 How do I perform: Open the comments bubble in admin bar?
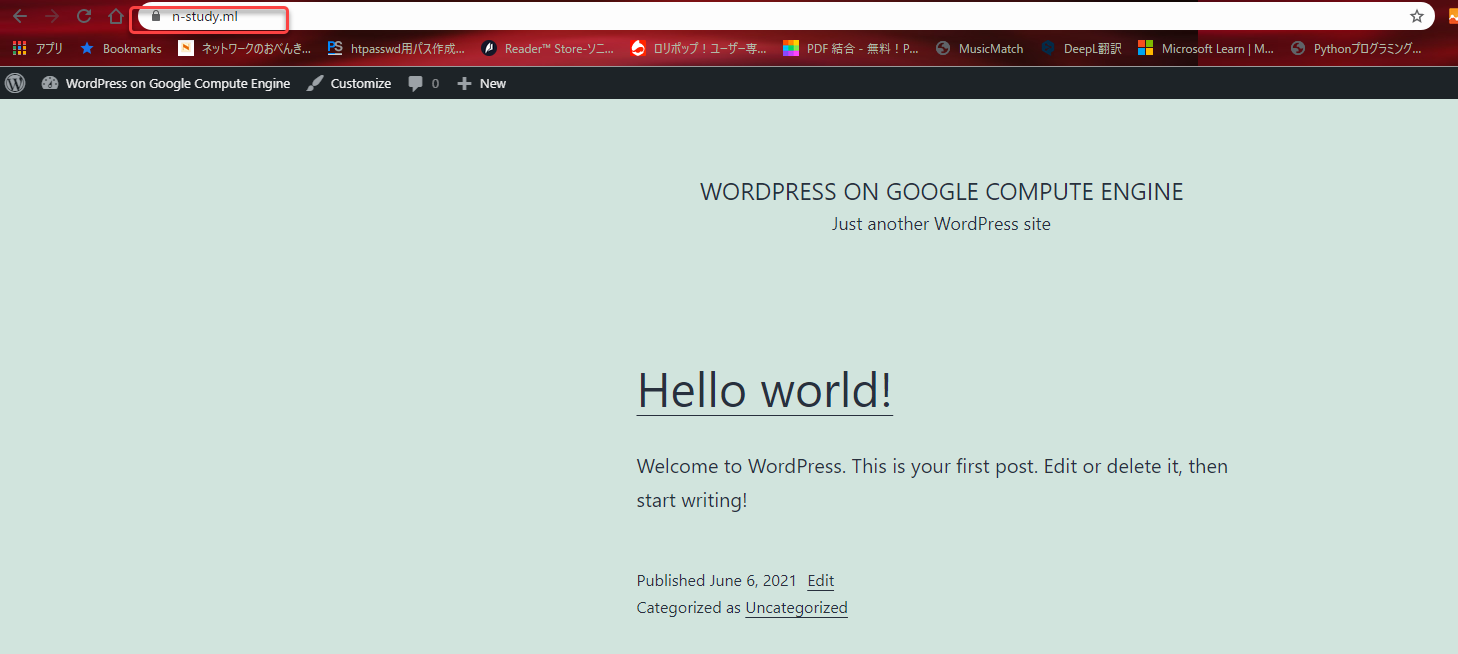tap(423, 84)
